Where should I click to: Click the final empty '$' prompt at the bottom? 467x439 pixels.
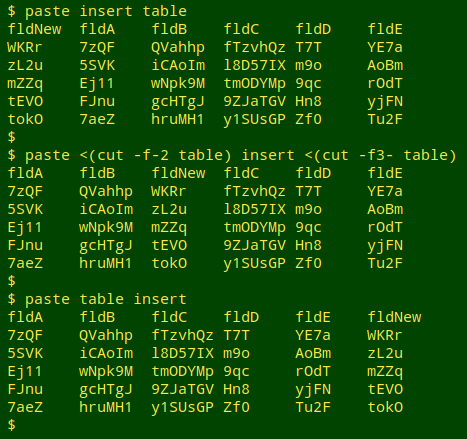pyautogui.click(x=12, y=425)
